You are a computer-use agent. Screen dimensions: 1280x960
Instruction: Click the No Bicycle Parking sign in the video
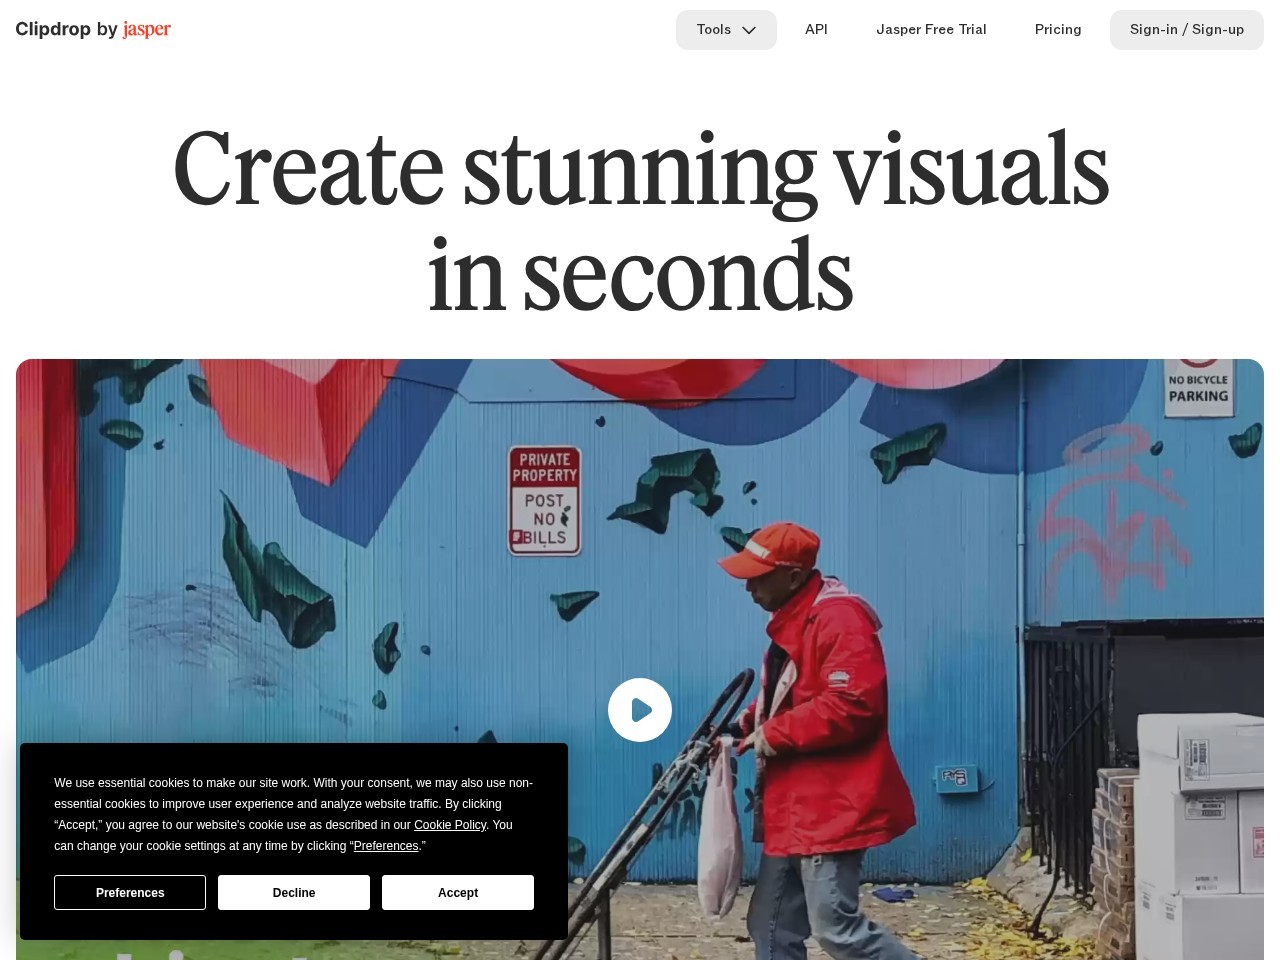point(1198,384)
